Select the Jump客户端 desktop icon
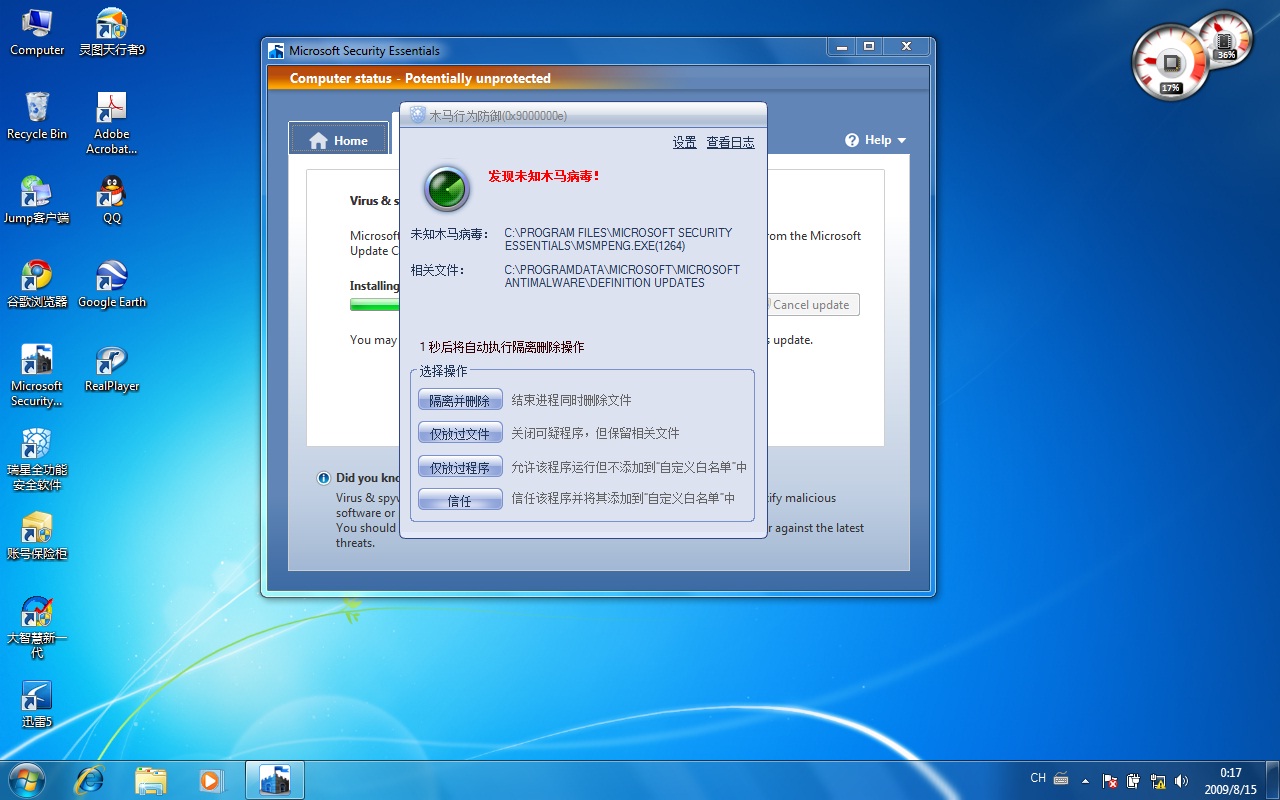The height and width of the screenshot is (800, 1280). (x=37, y=200)
